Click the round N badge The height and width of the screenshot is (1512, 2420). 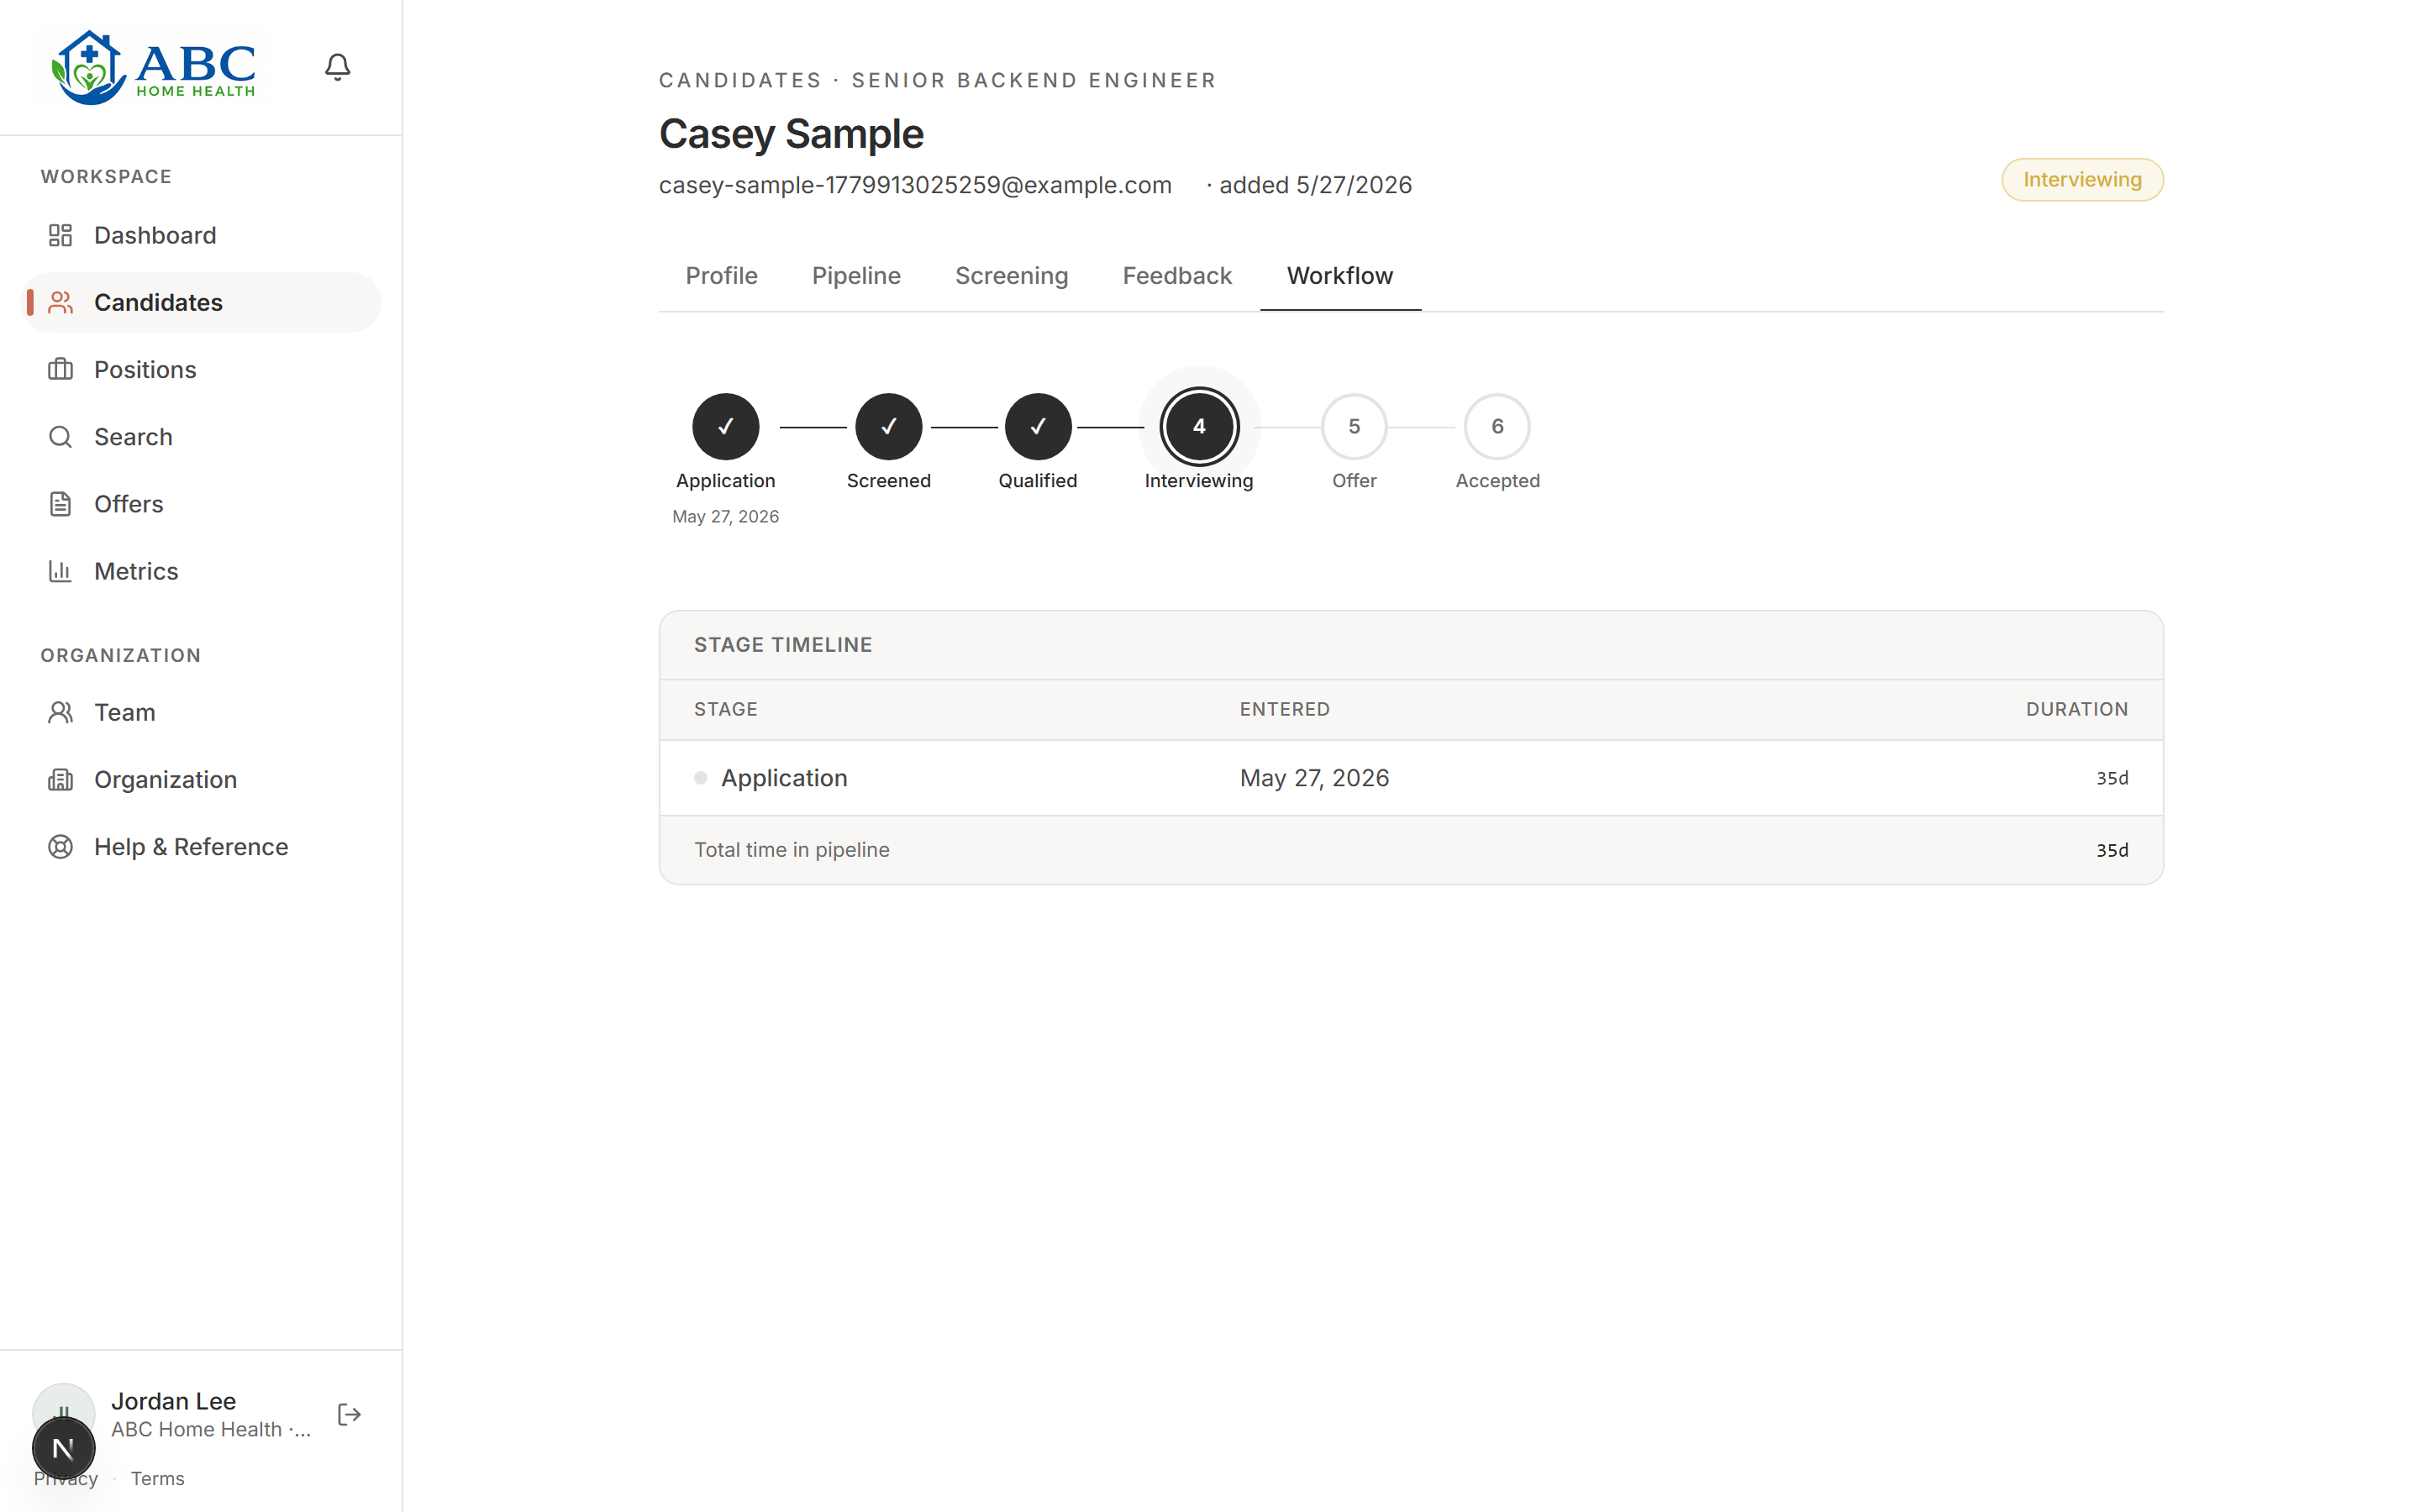coord(63,1448)
